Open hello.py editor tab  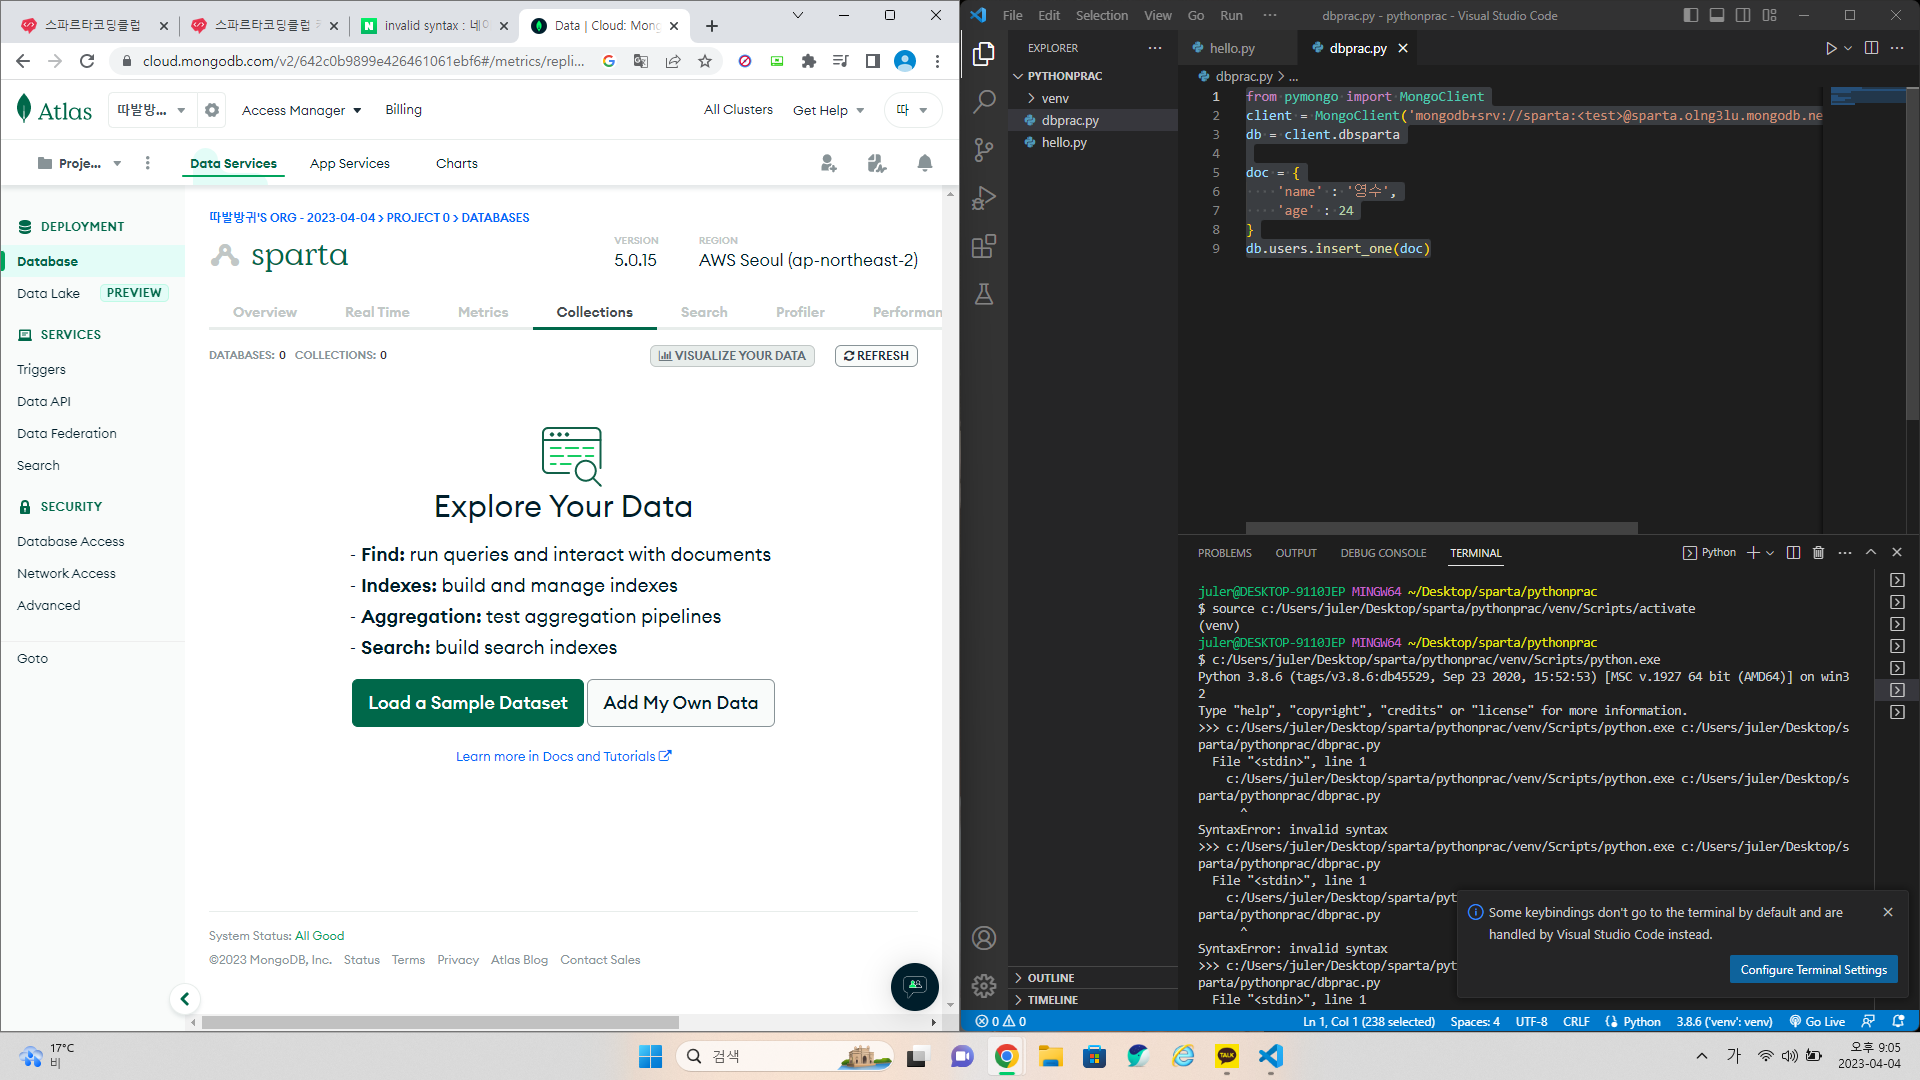click(x=1231, y=48)
